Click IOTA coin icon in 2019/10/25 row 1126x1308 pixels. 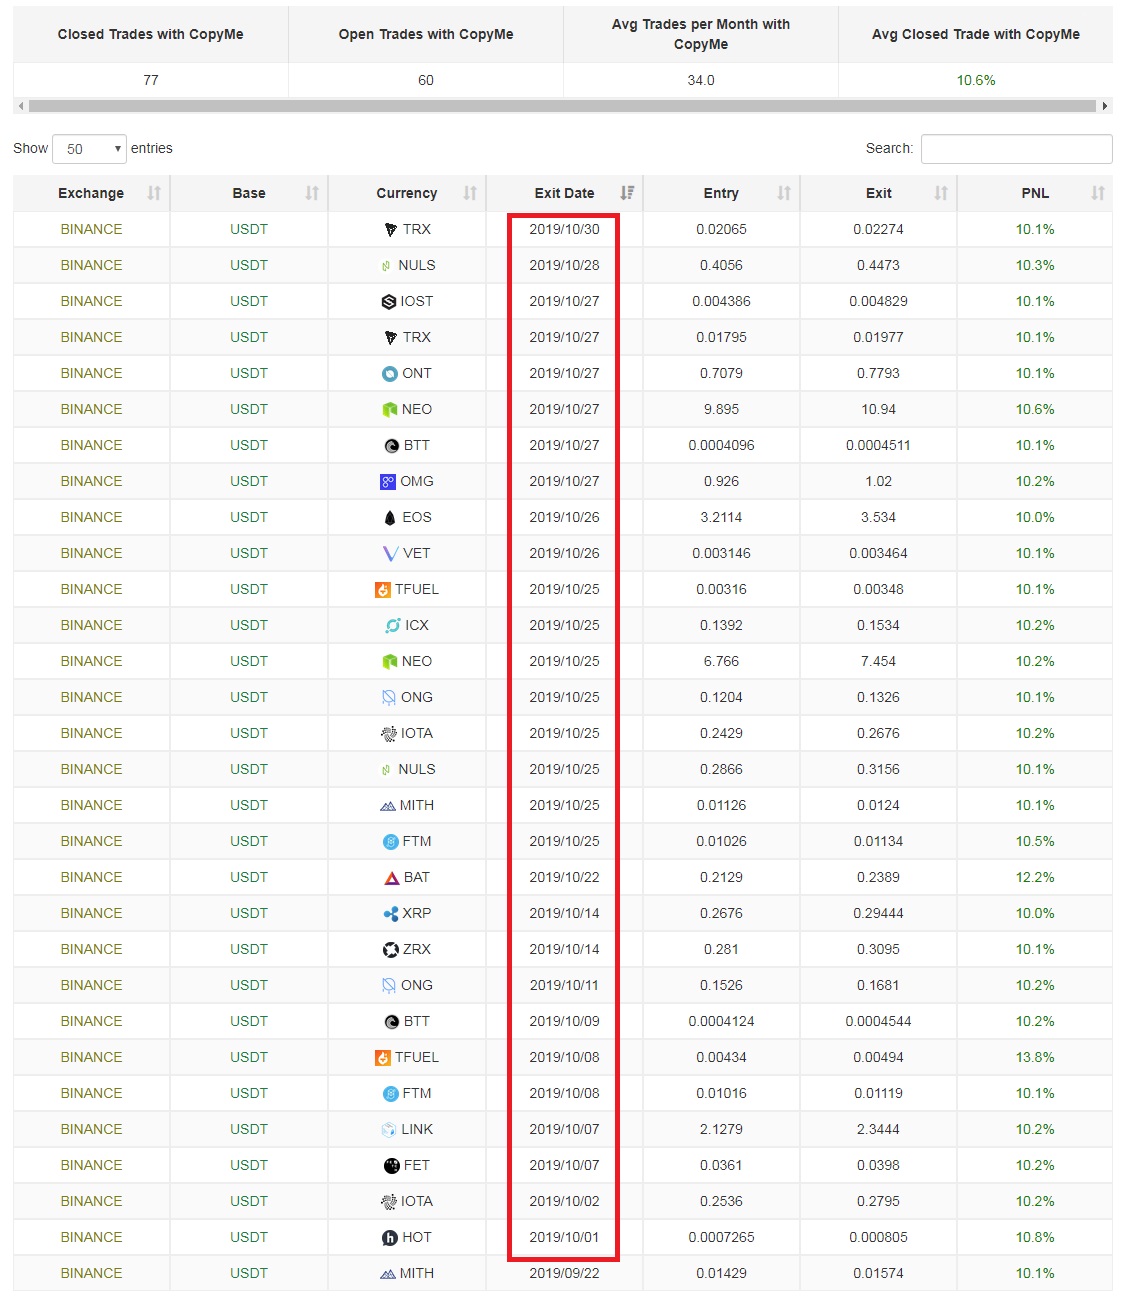(389, 734)
